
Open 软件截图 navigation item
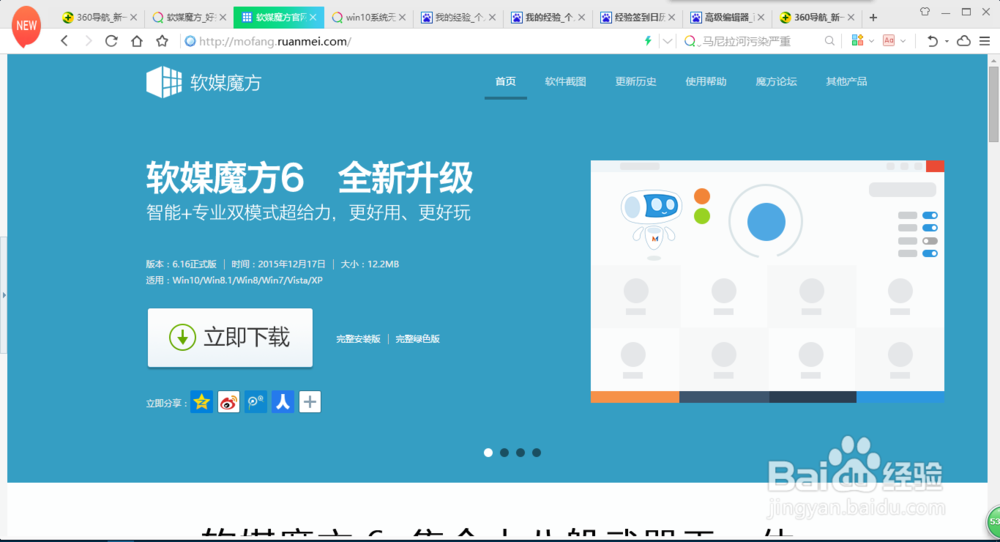coord(565,81)
